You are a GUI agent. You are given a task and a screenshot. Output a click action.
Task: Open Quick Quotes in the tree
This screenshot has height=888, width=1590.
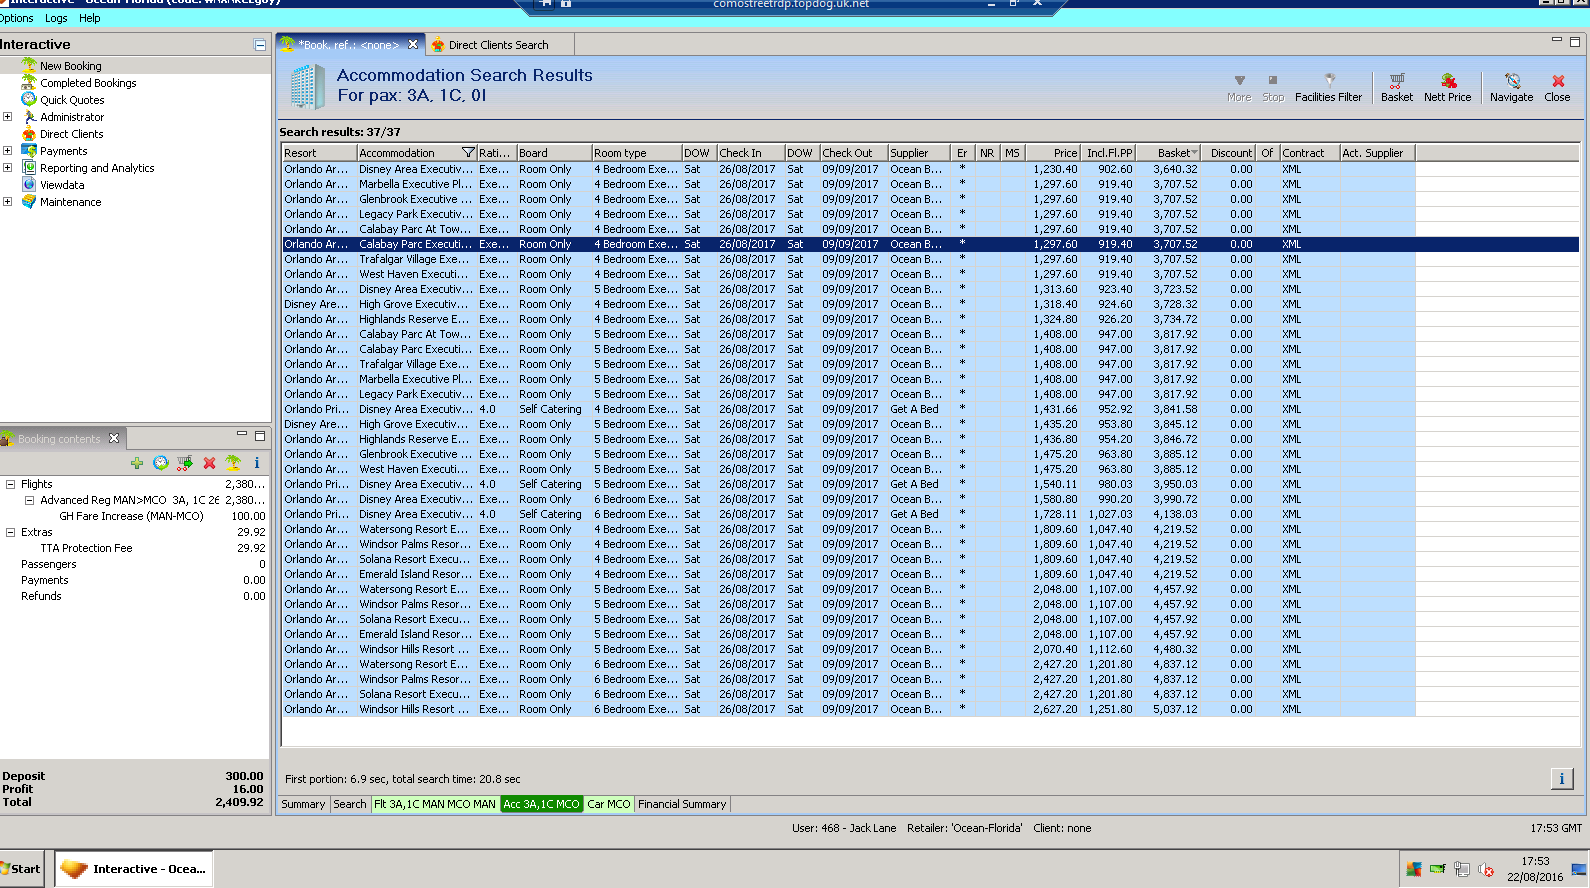72,100
